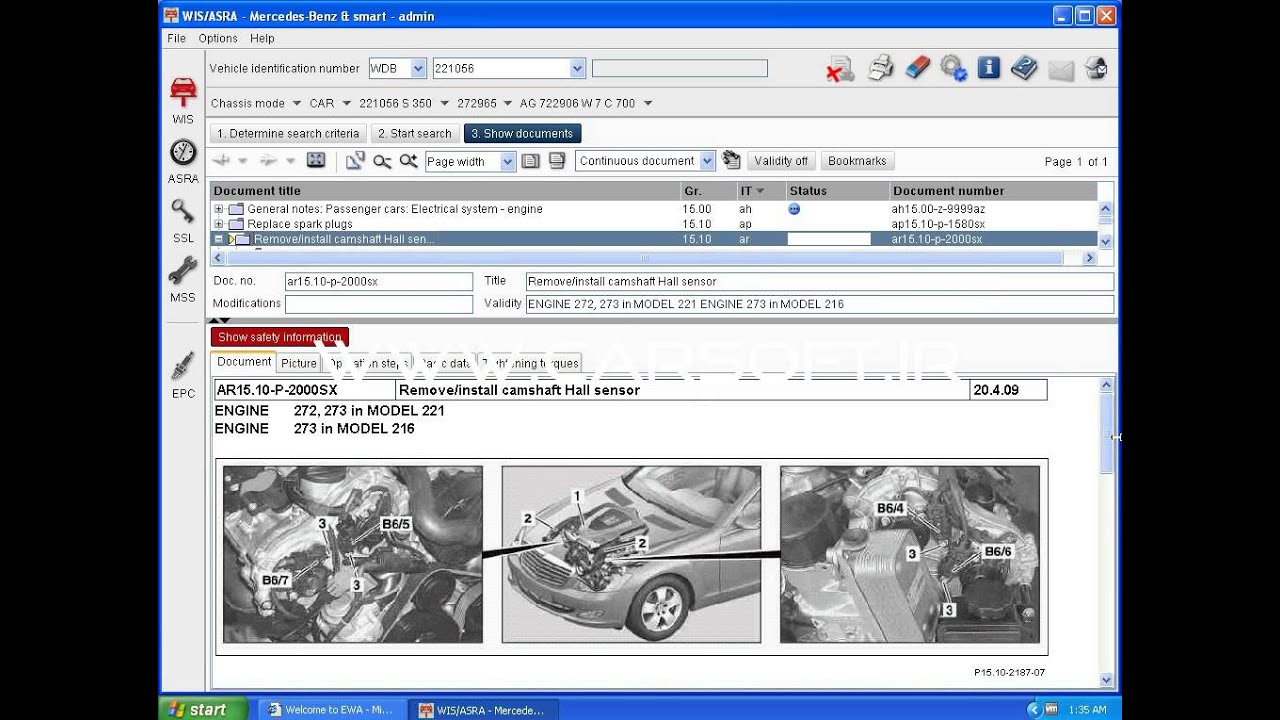Open the Bookmarks button
This screenshot has width=1280, height=720.
click(857, 161)
